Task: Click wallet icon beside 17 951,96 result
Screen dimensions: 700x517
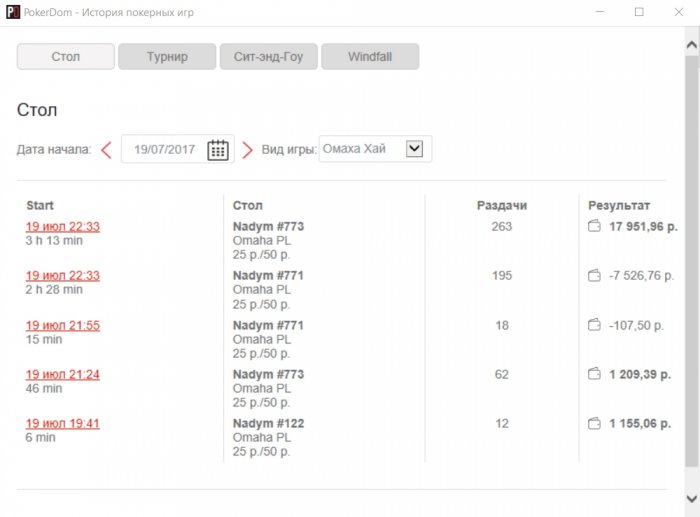Action: click(594, 227)
